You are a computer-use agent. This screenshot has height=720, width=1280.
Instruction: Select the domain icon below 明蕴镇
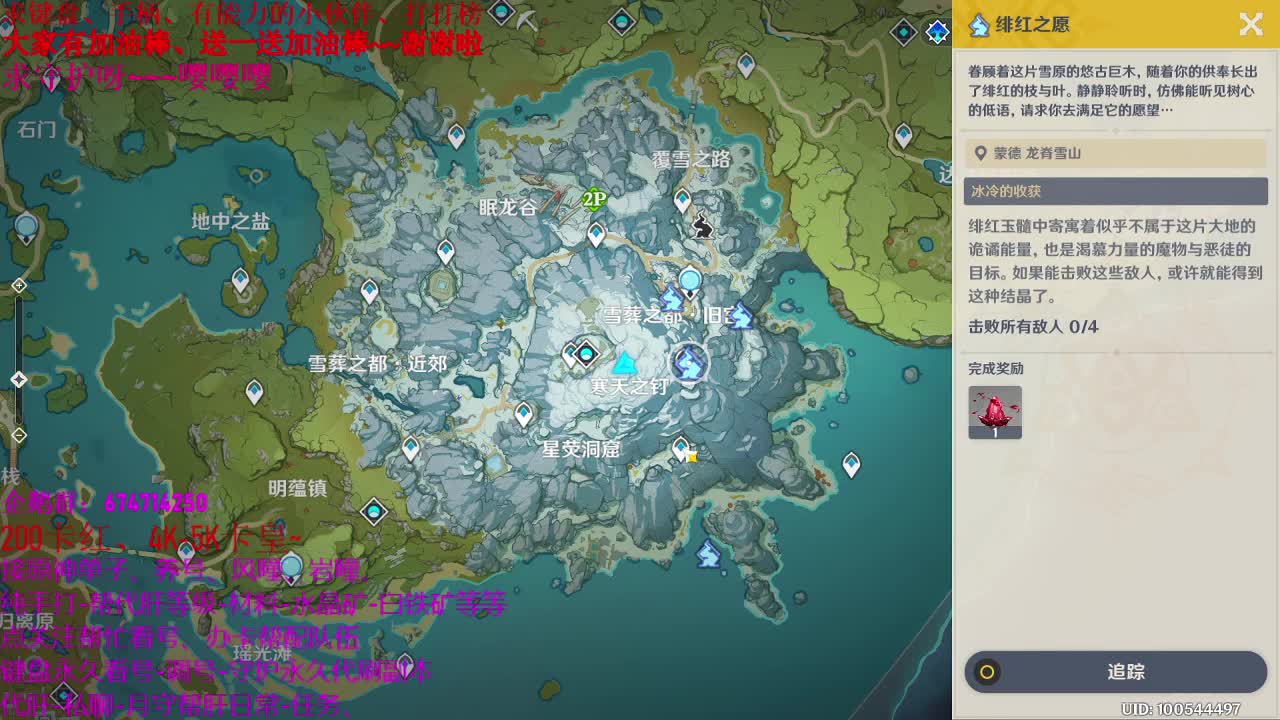point(374,512)
